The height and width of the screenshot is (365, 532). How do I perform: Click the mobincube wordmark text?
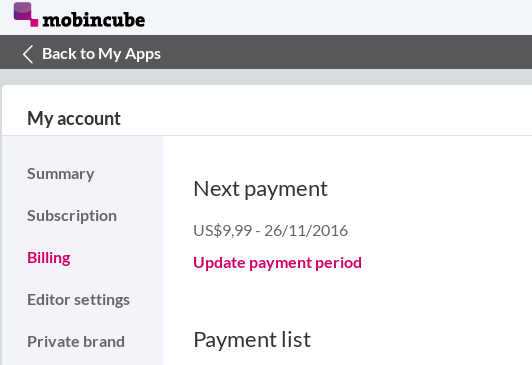pos(94,20)
